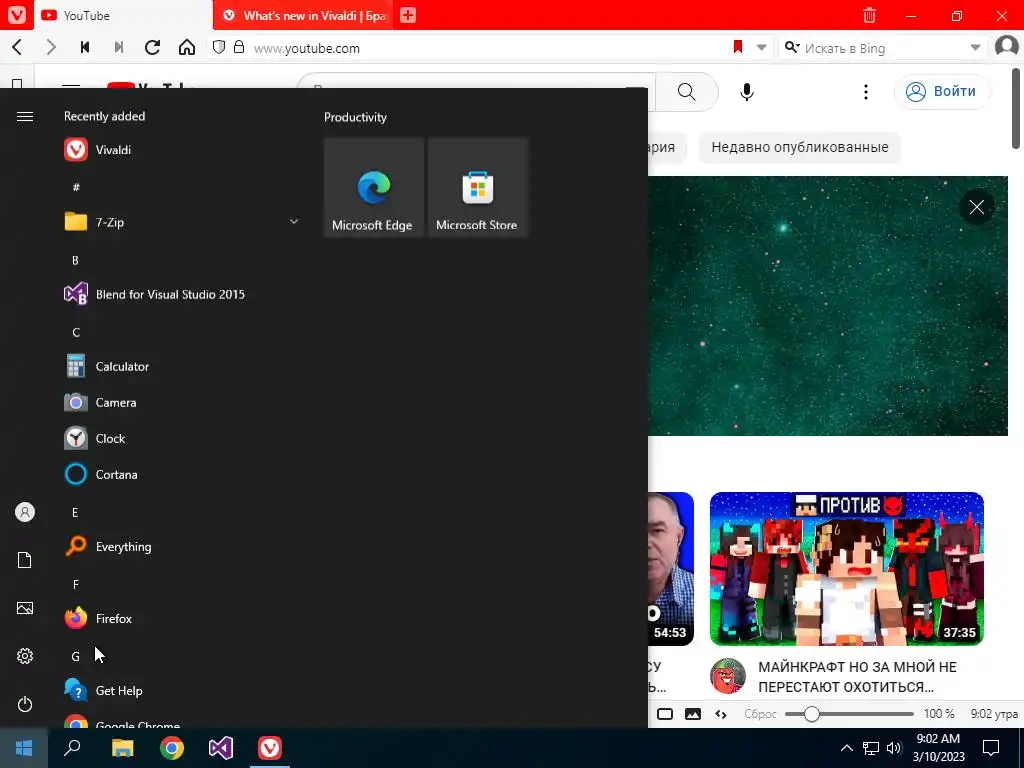Click the page zoom slider
This screenshot has width=1024, height=768.
849,714
